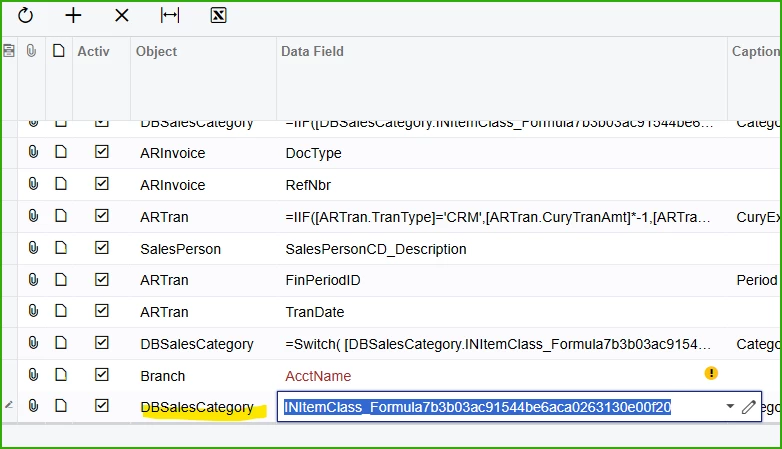Select the CuryEx caption cell in the IIF ARTran row
Screen dimensions: 782x449
pyautogui.click(x=755, y=217)
